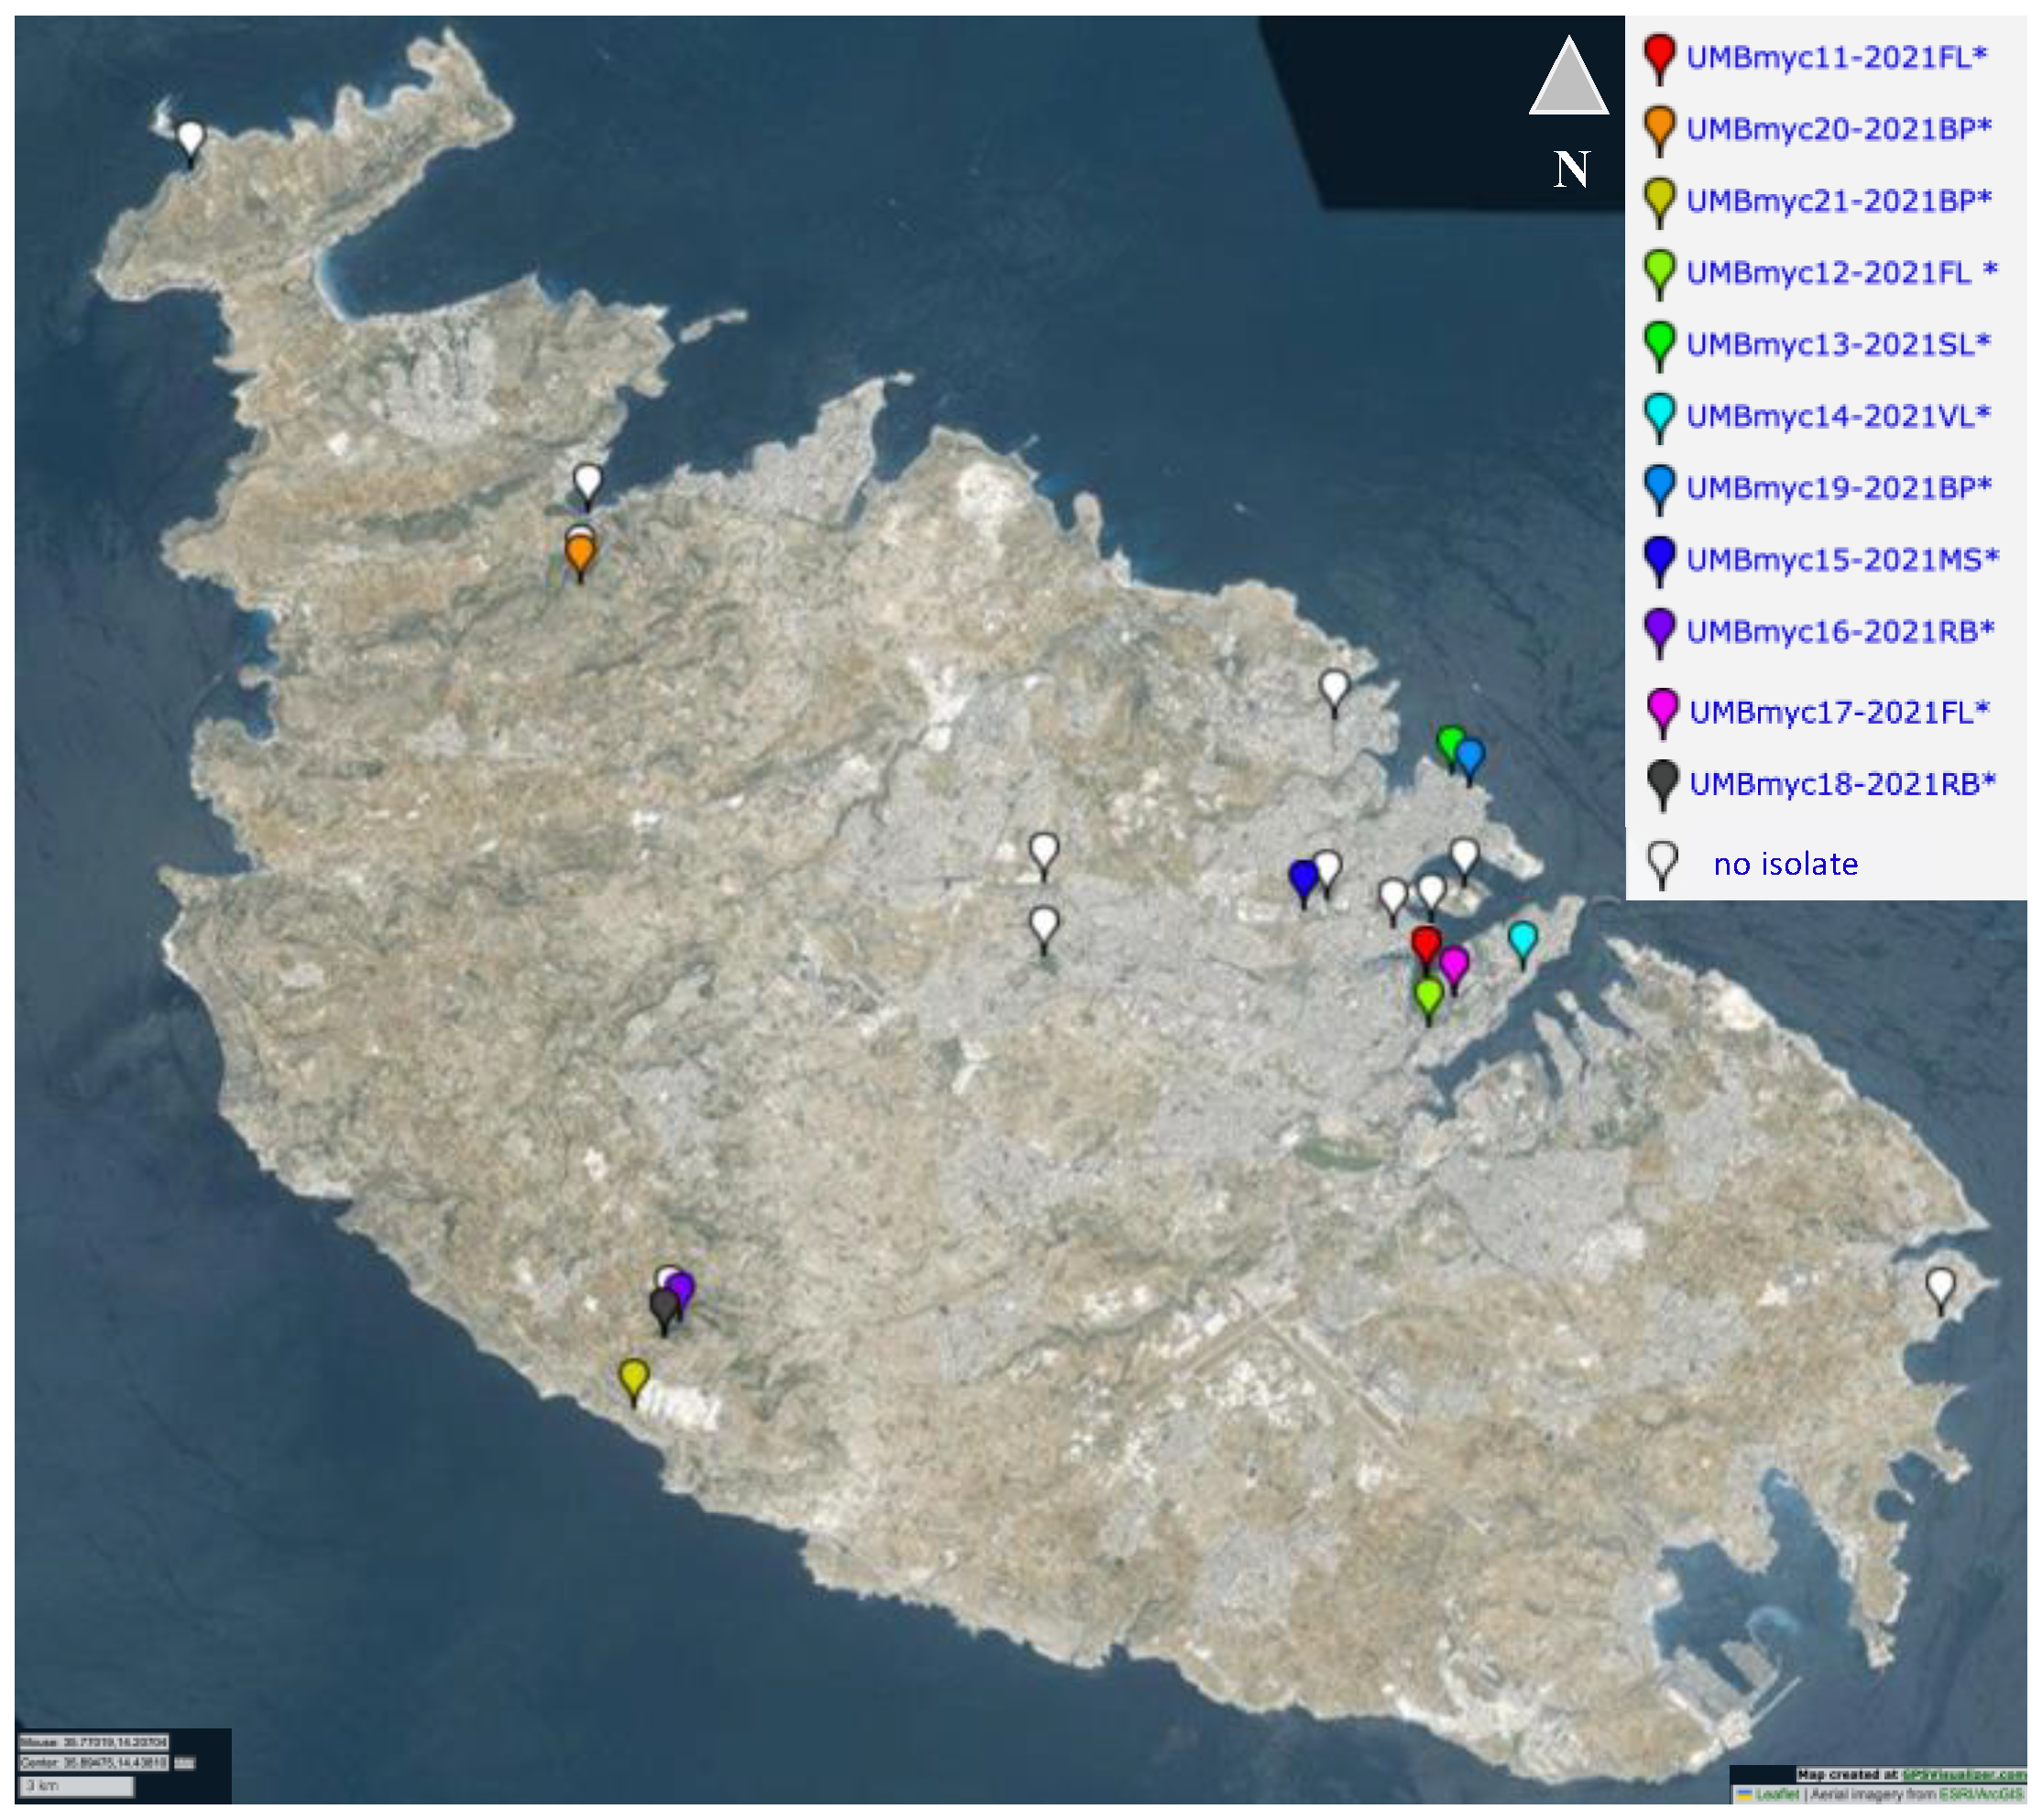The width and height of the screenshot is (2042, 1820).
Task: Click the white marker at the northwest tip
Action: point(191,136)
